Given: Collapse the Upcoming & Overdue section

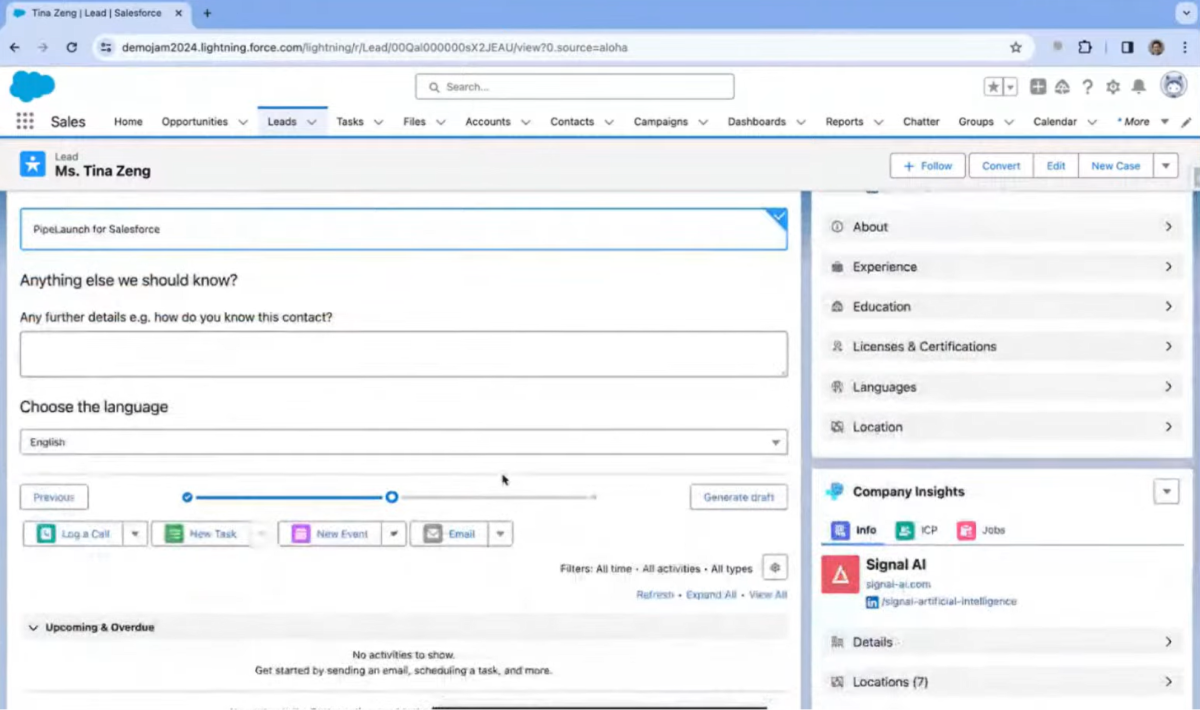Looking at the screenshot, I should point(33,628).
